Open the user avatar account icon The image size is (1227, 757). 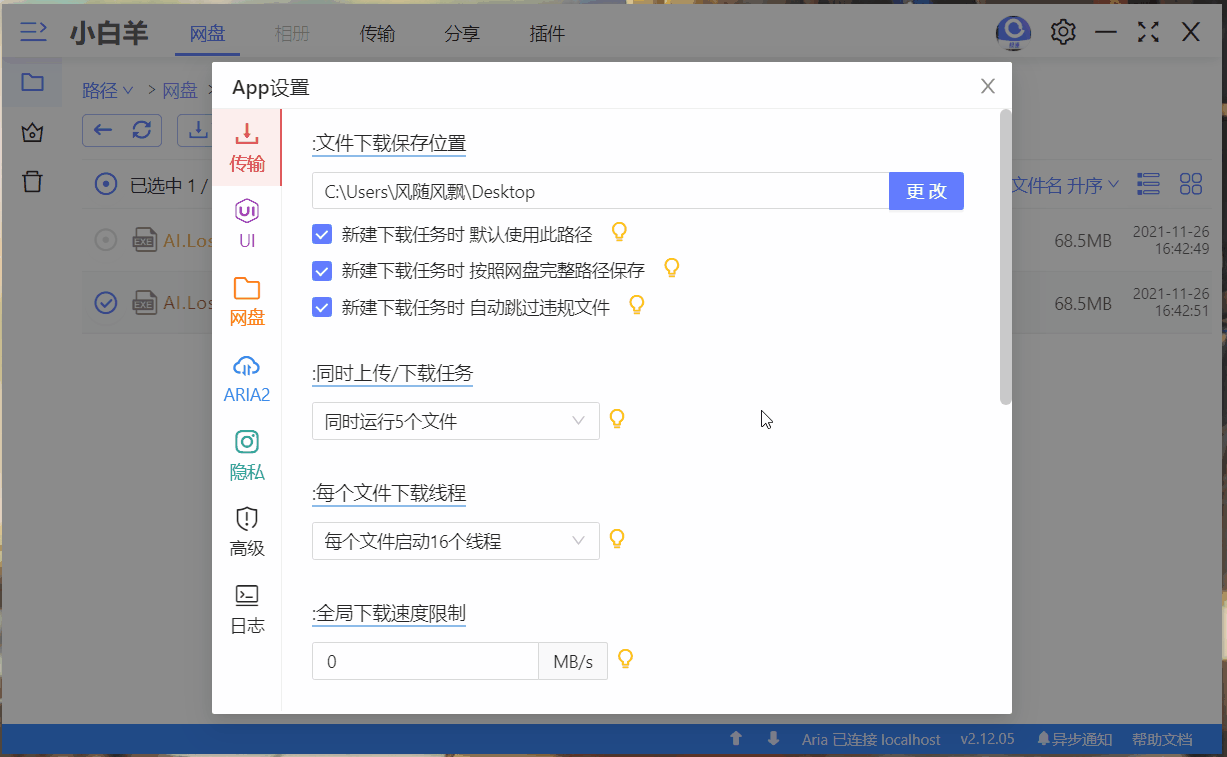(1013, 33)
